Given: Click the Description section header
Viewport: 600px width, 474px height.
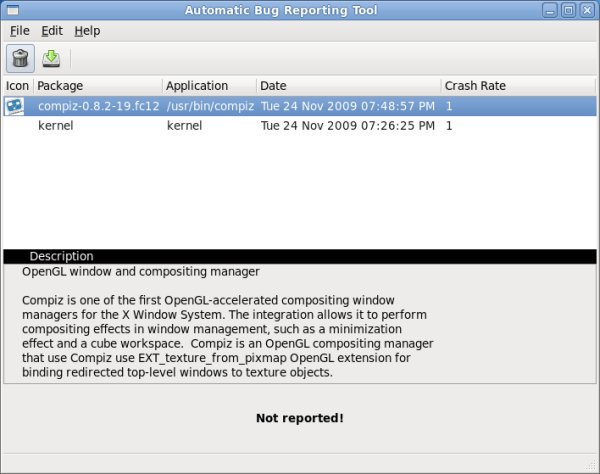Looking at the screenshot, I should [x=300, y=256].
